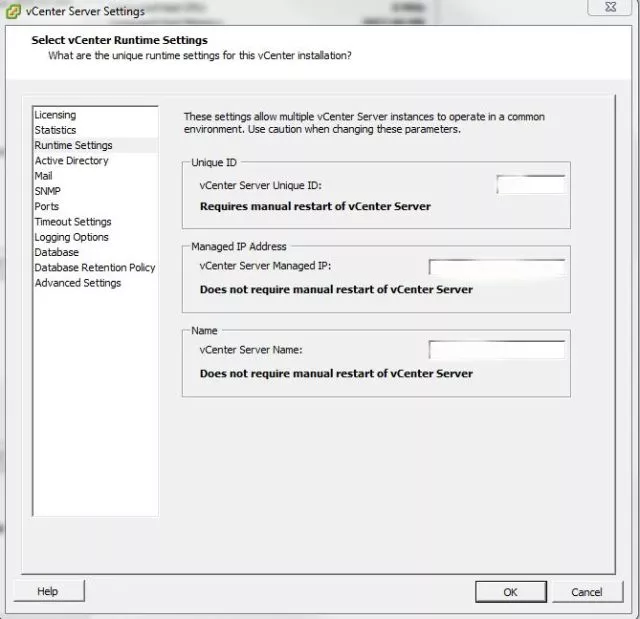Click the vCenter Server Managed IP field
The width and height of the screenshot is (640, 619).
(497, 268)
